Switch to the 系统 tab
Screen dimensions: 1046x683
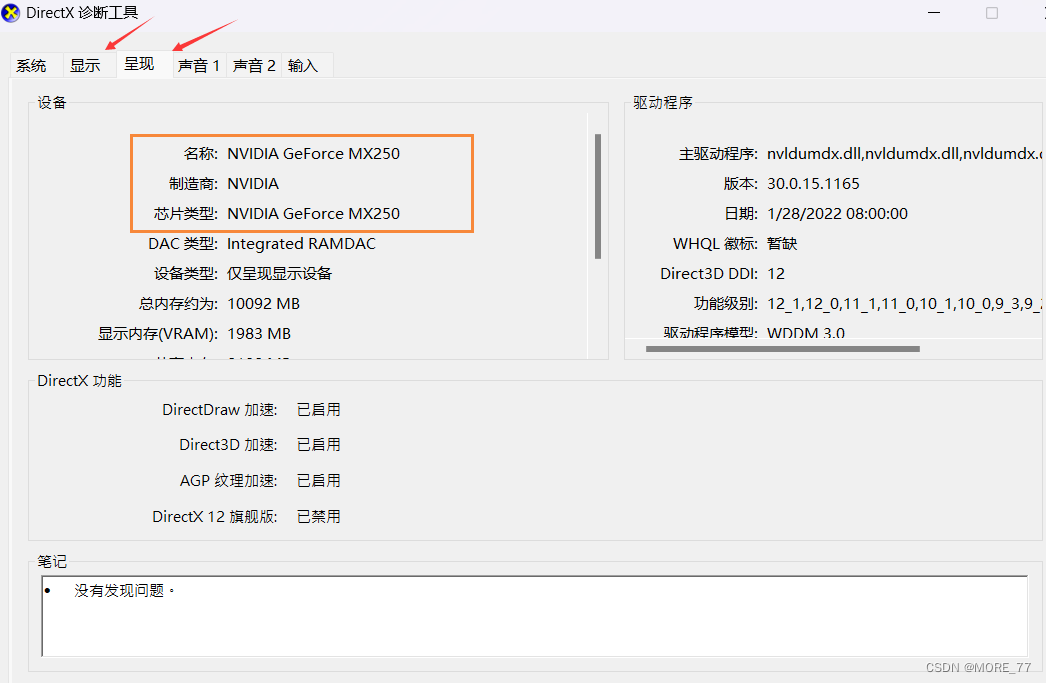[x=31, y=65]
